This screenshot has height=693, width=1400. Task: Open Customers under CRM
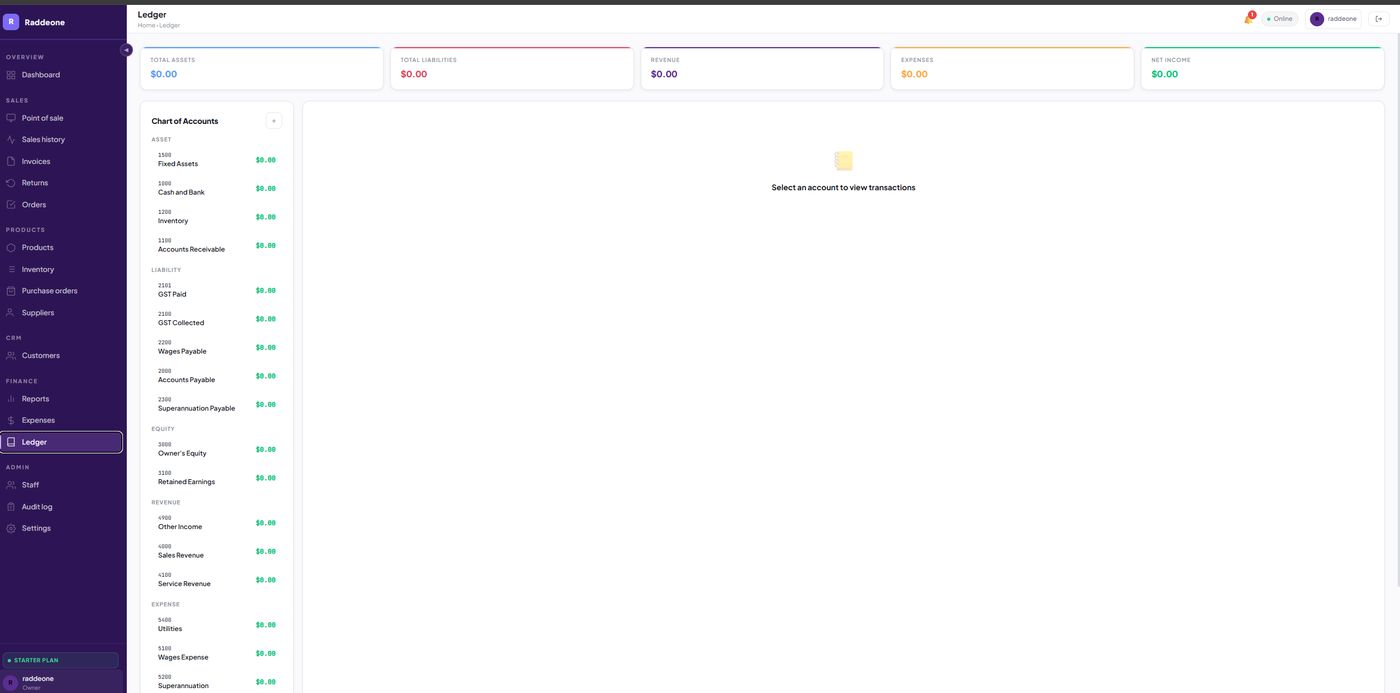63,356
